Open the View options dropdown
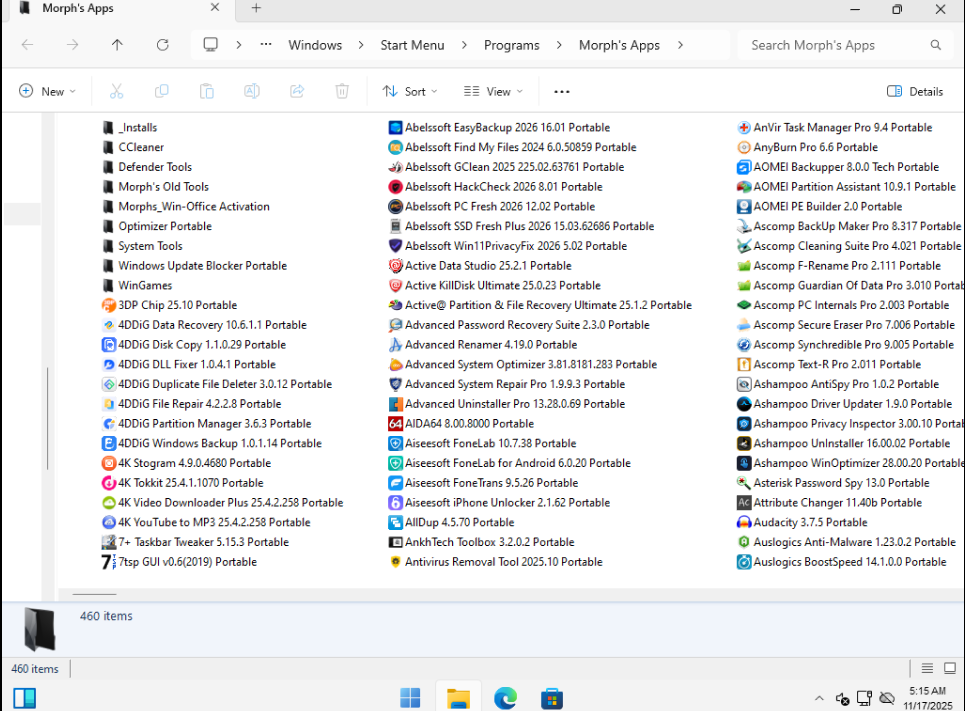Image resolution: width=965 pixels, height=711 pixels. [494, 91]
